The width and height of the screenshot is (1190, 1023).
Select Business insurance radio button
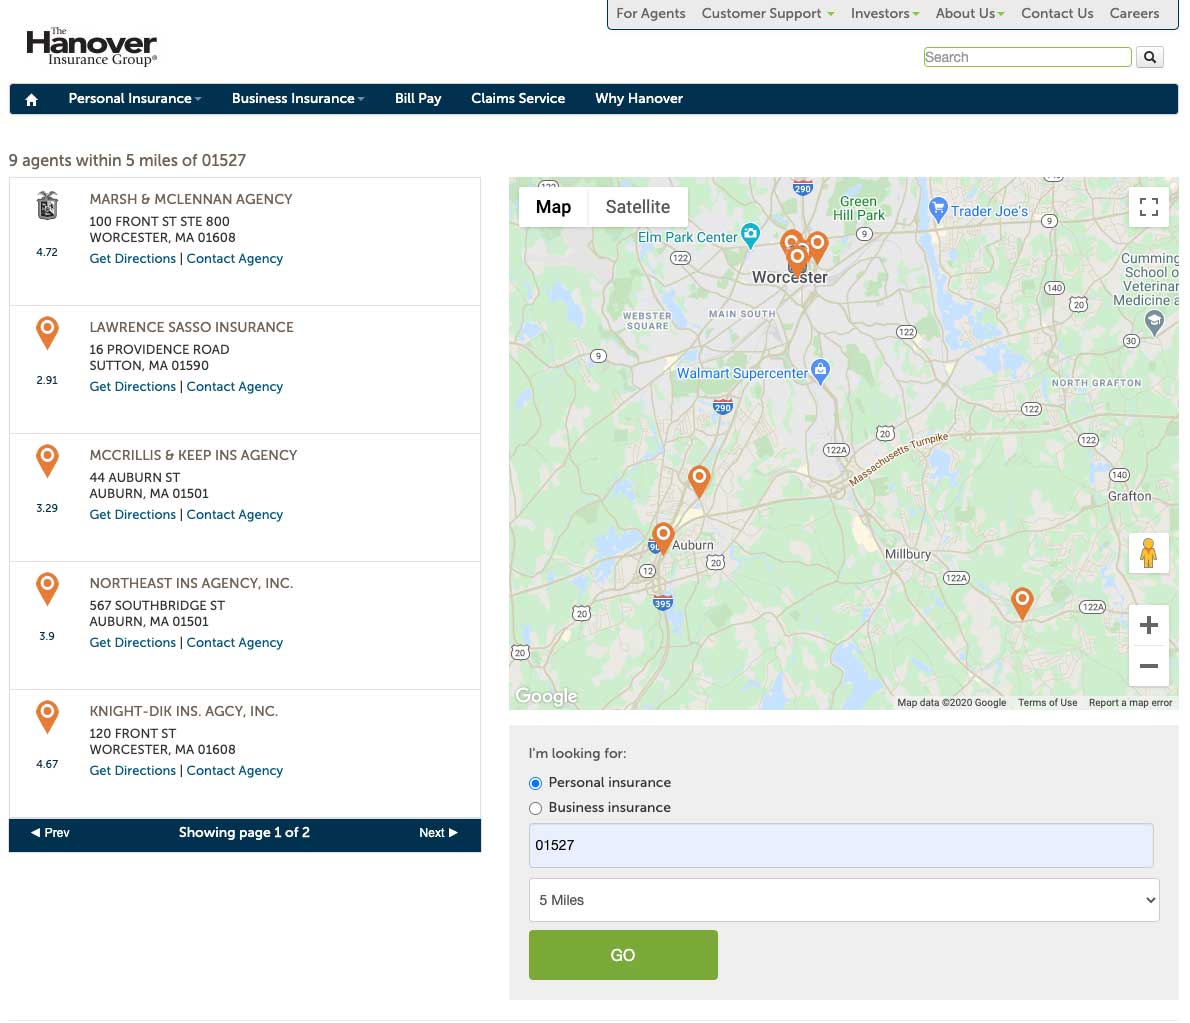[x=535, y=808]
